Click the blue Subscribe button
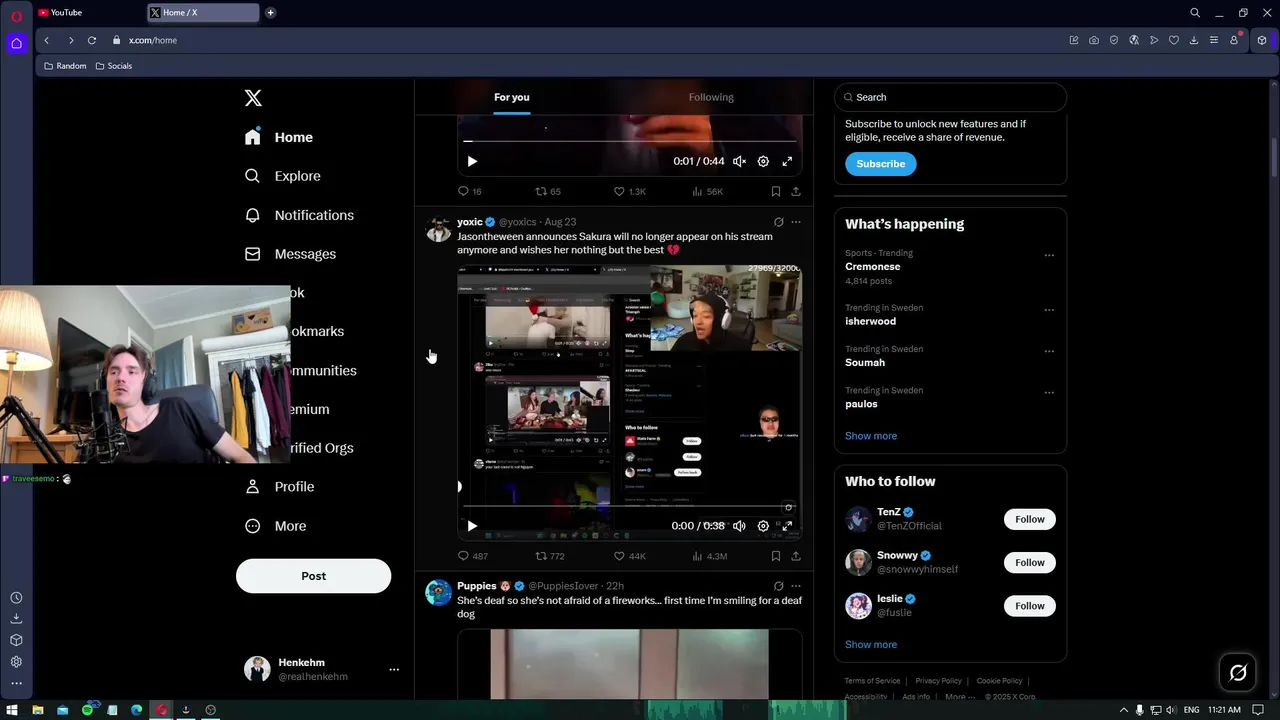 tap(880, 164)
